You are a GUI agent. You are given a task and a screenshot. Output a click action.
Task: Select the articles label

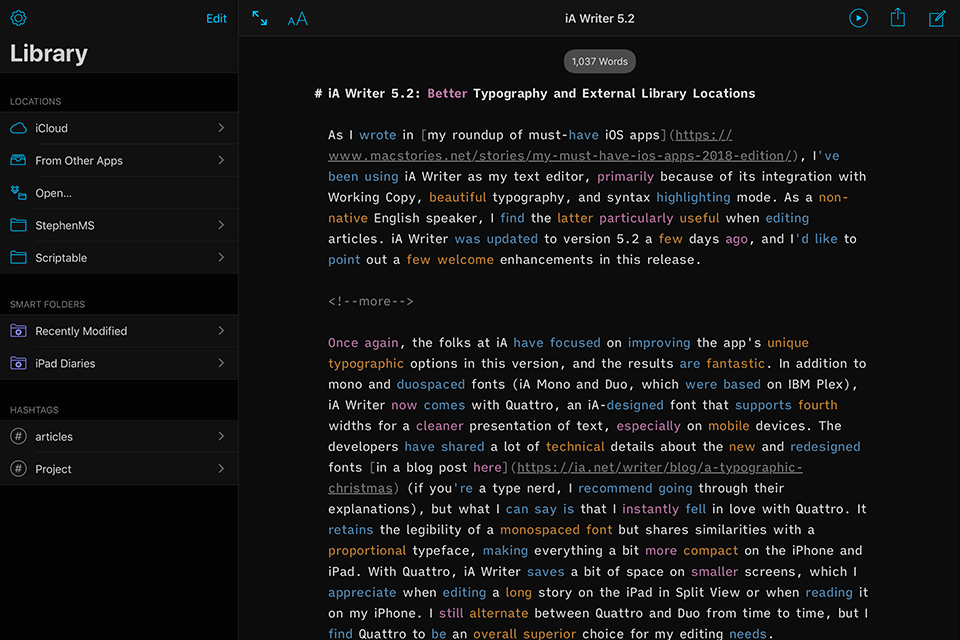[54, 437]
